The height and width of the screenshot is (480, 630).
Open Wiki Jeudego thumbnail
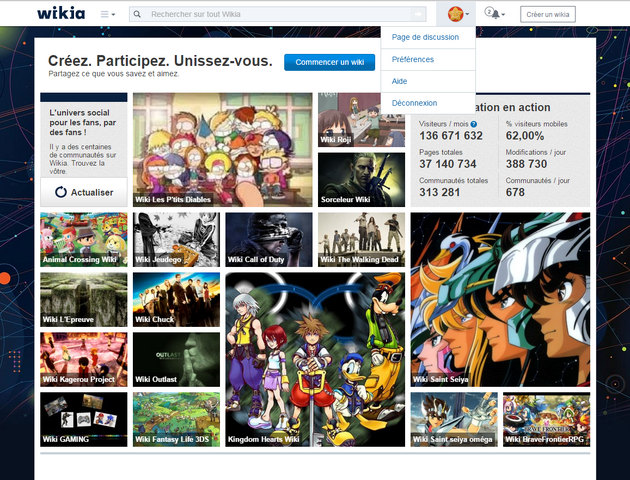click(x=176, y=240)
